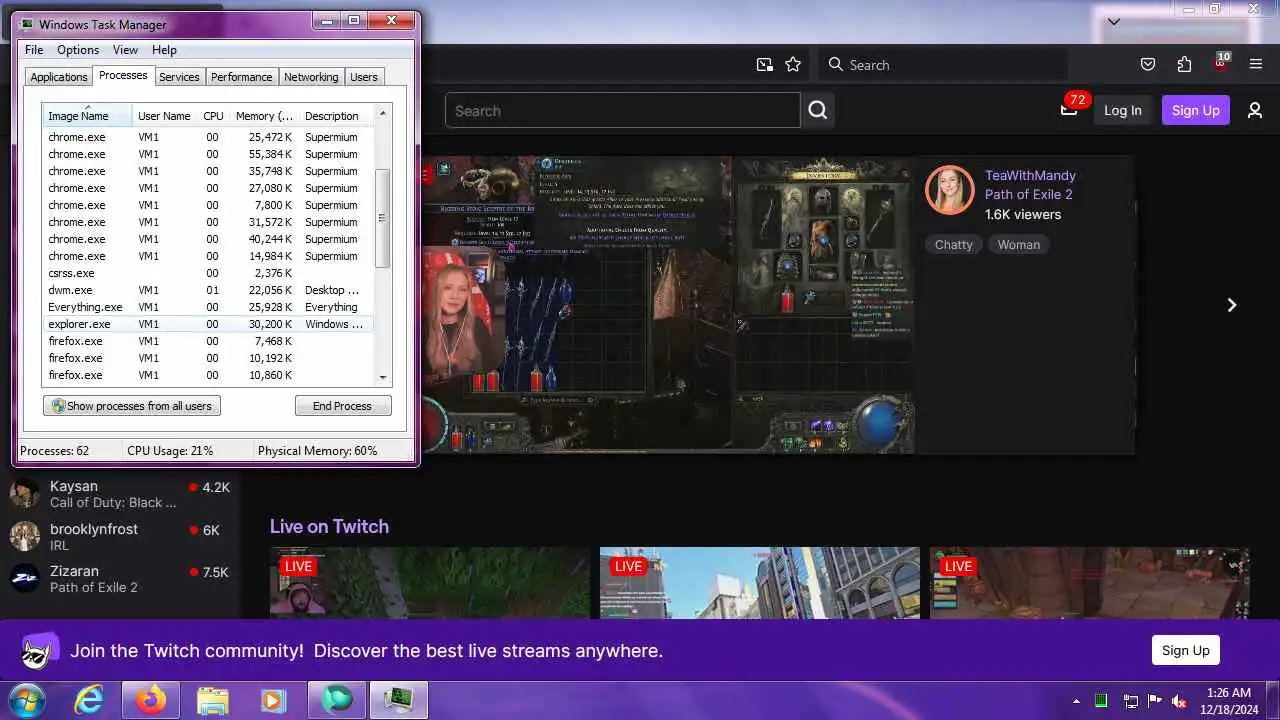Select the Chatty tag

tap(953, 244)
